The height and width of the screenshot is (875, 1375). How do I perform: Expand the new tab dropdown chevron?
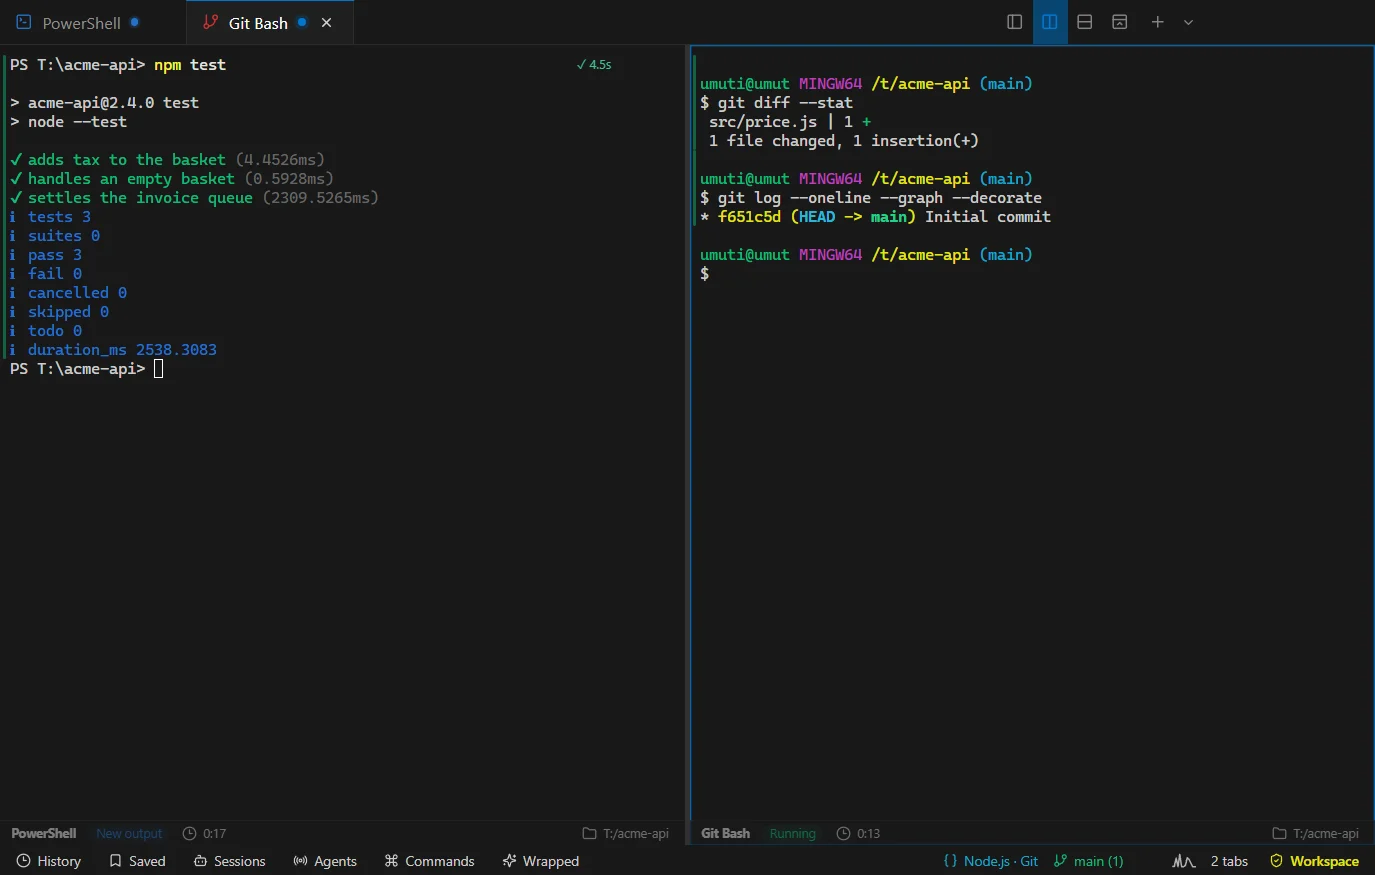pyautogui.click(x=1188, y=22)
